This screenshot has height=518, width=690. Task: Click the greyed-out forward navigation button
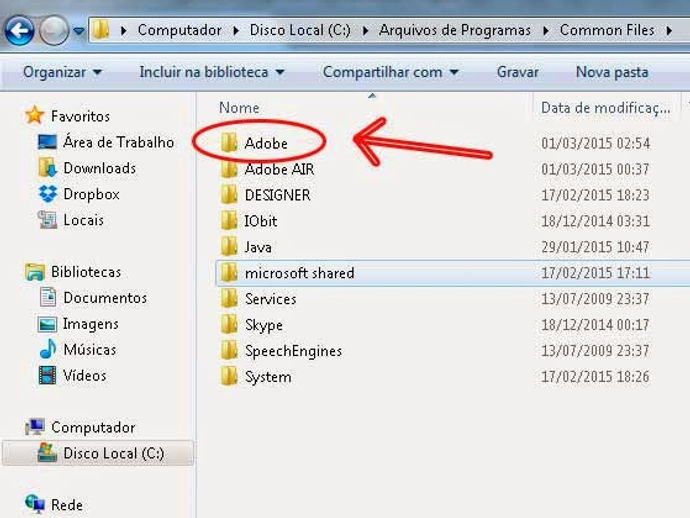click(x=54, y=30)
